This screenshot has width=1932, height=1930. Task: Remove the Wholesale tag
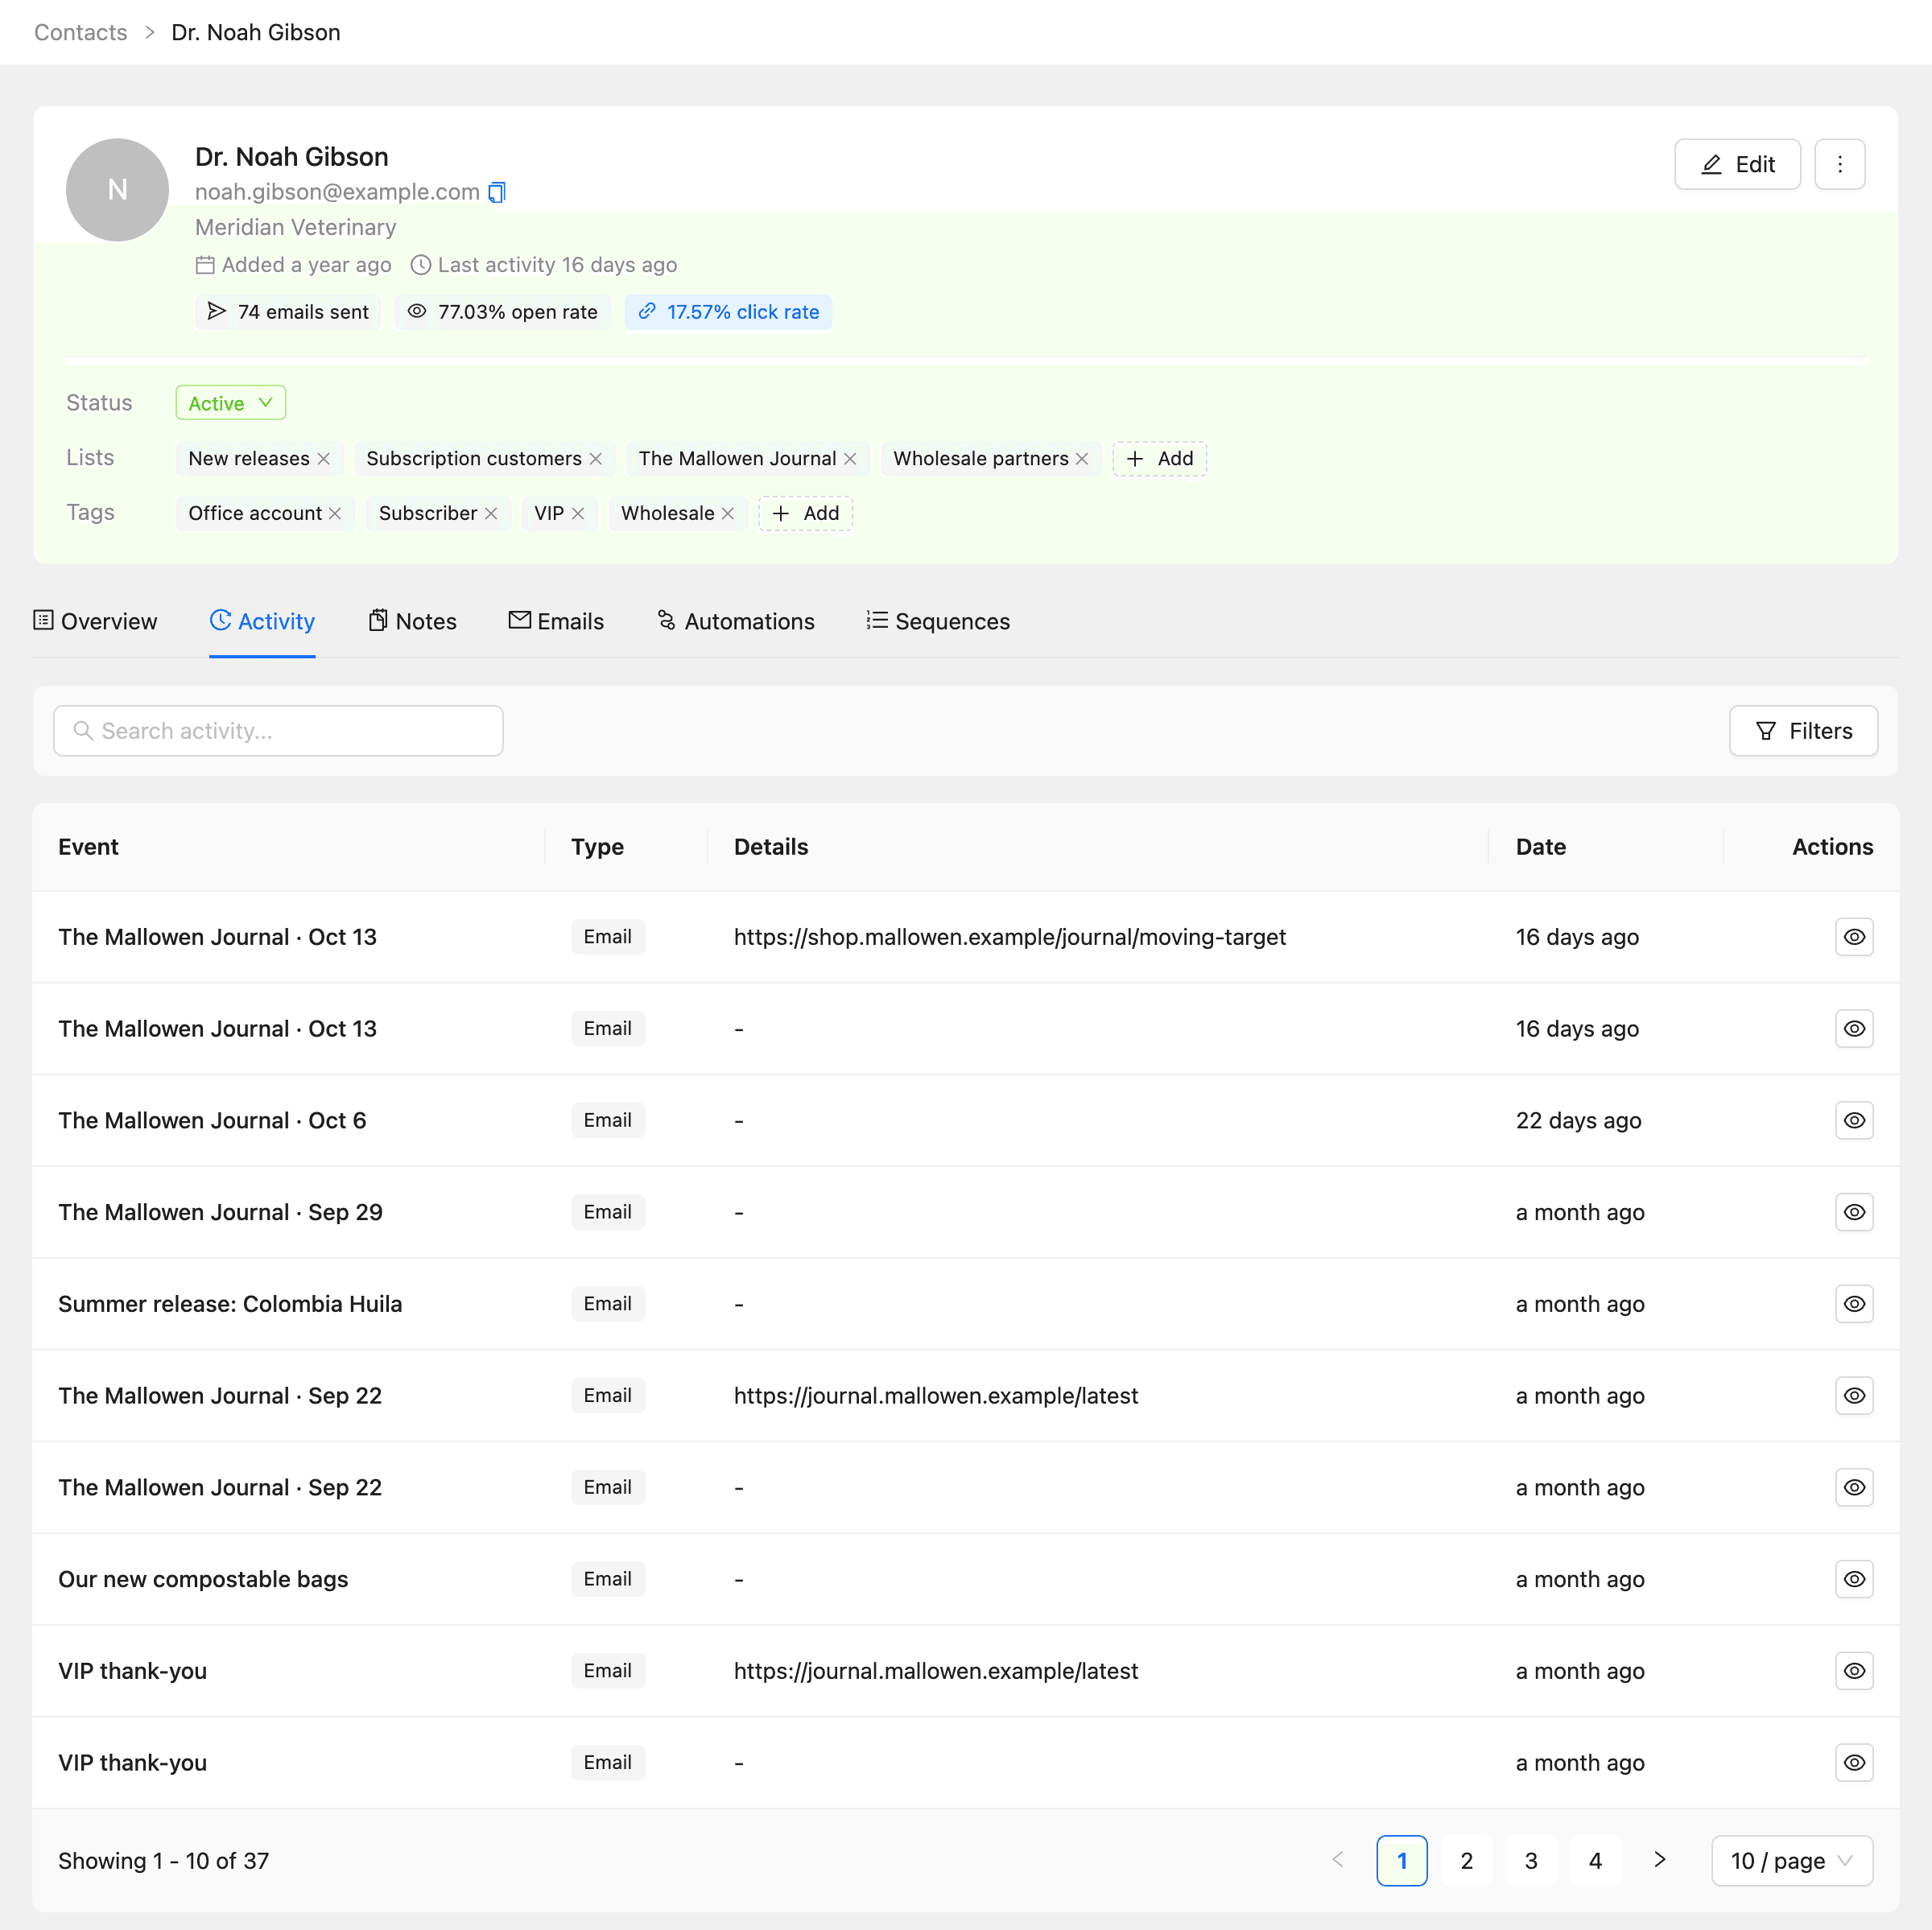(728, 514)
